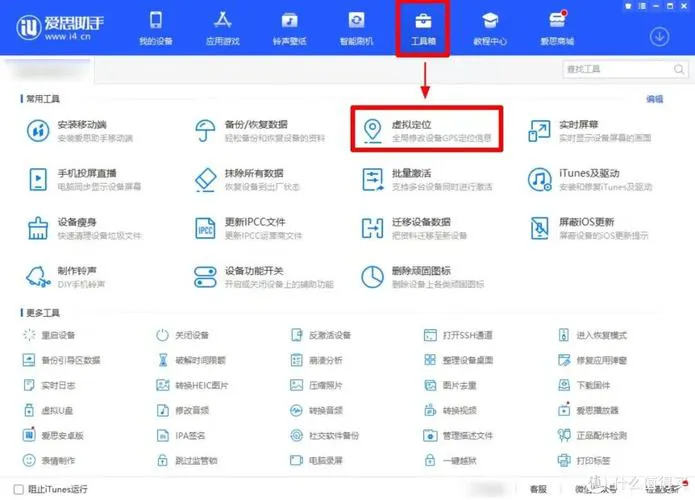Open 打开SSH通道 tool
Viewport: 695px width, 500px height.
point(458,335)
